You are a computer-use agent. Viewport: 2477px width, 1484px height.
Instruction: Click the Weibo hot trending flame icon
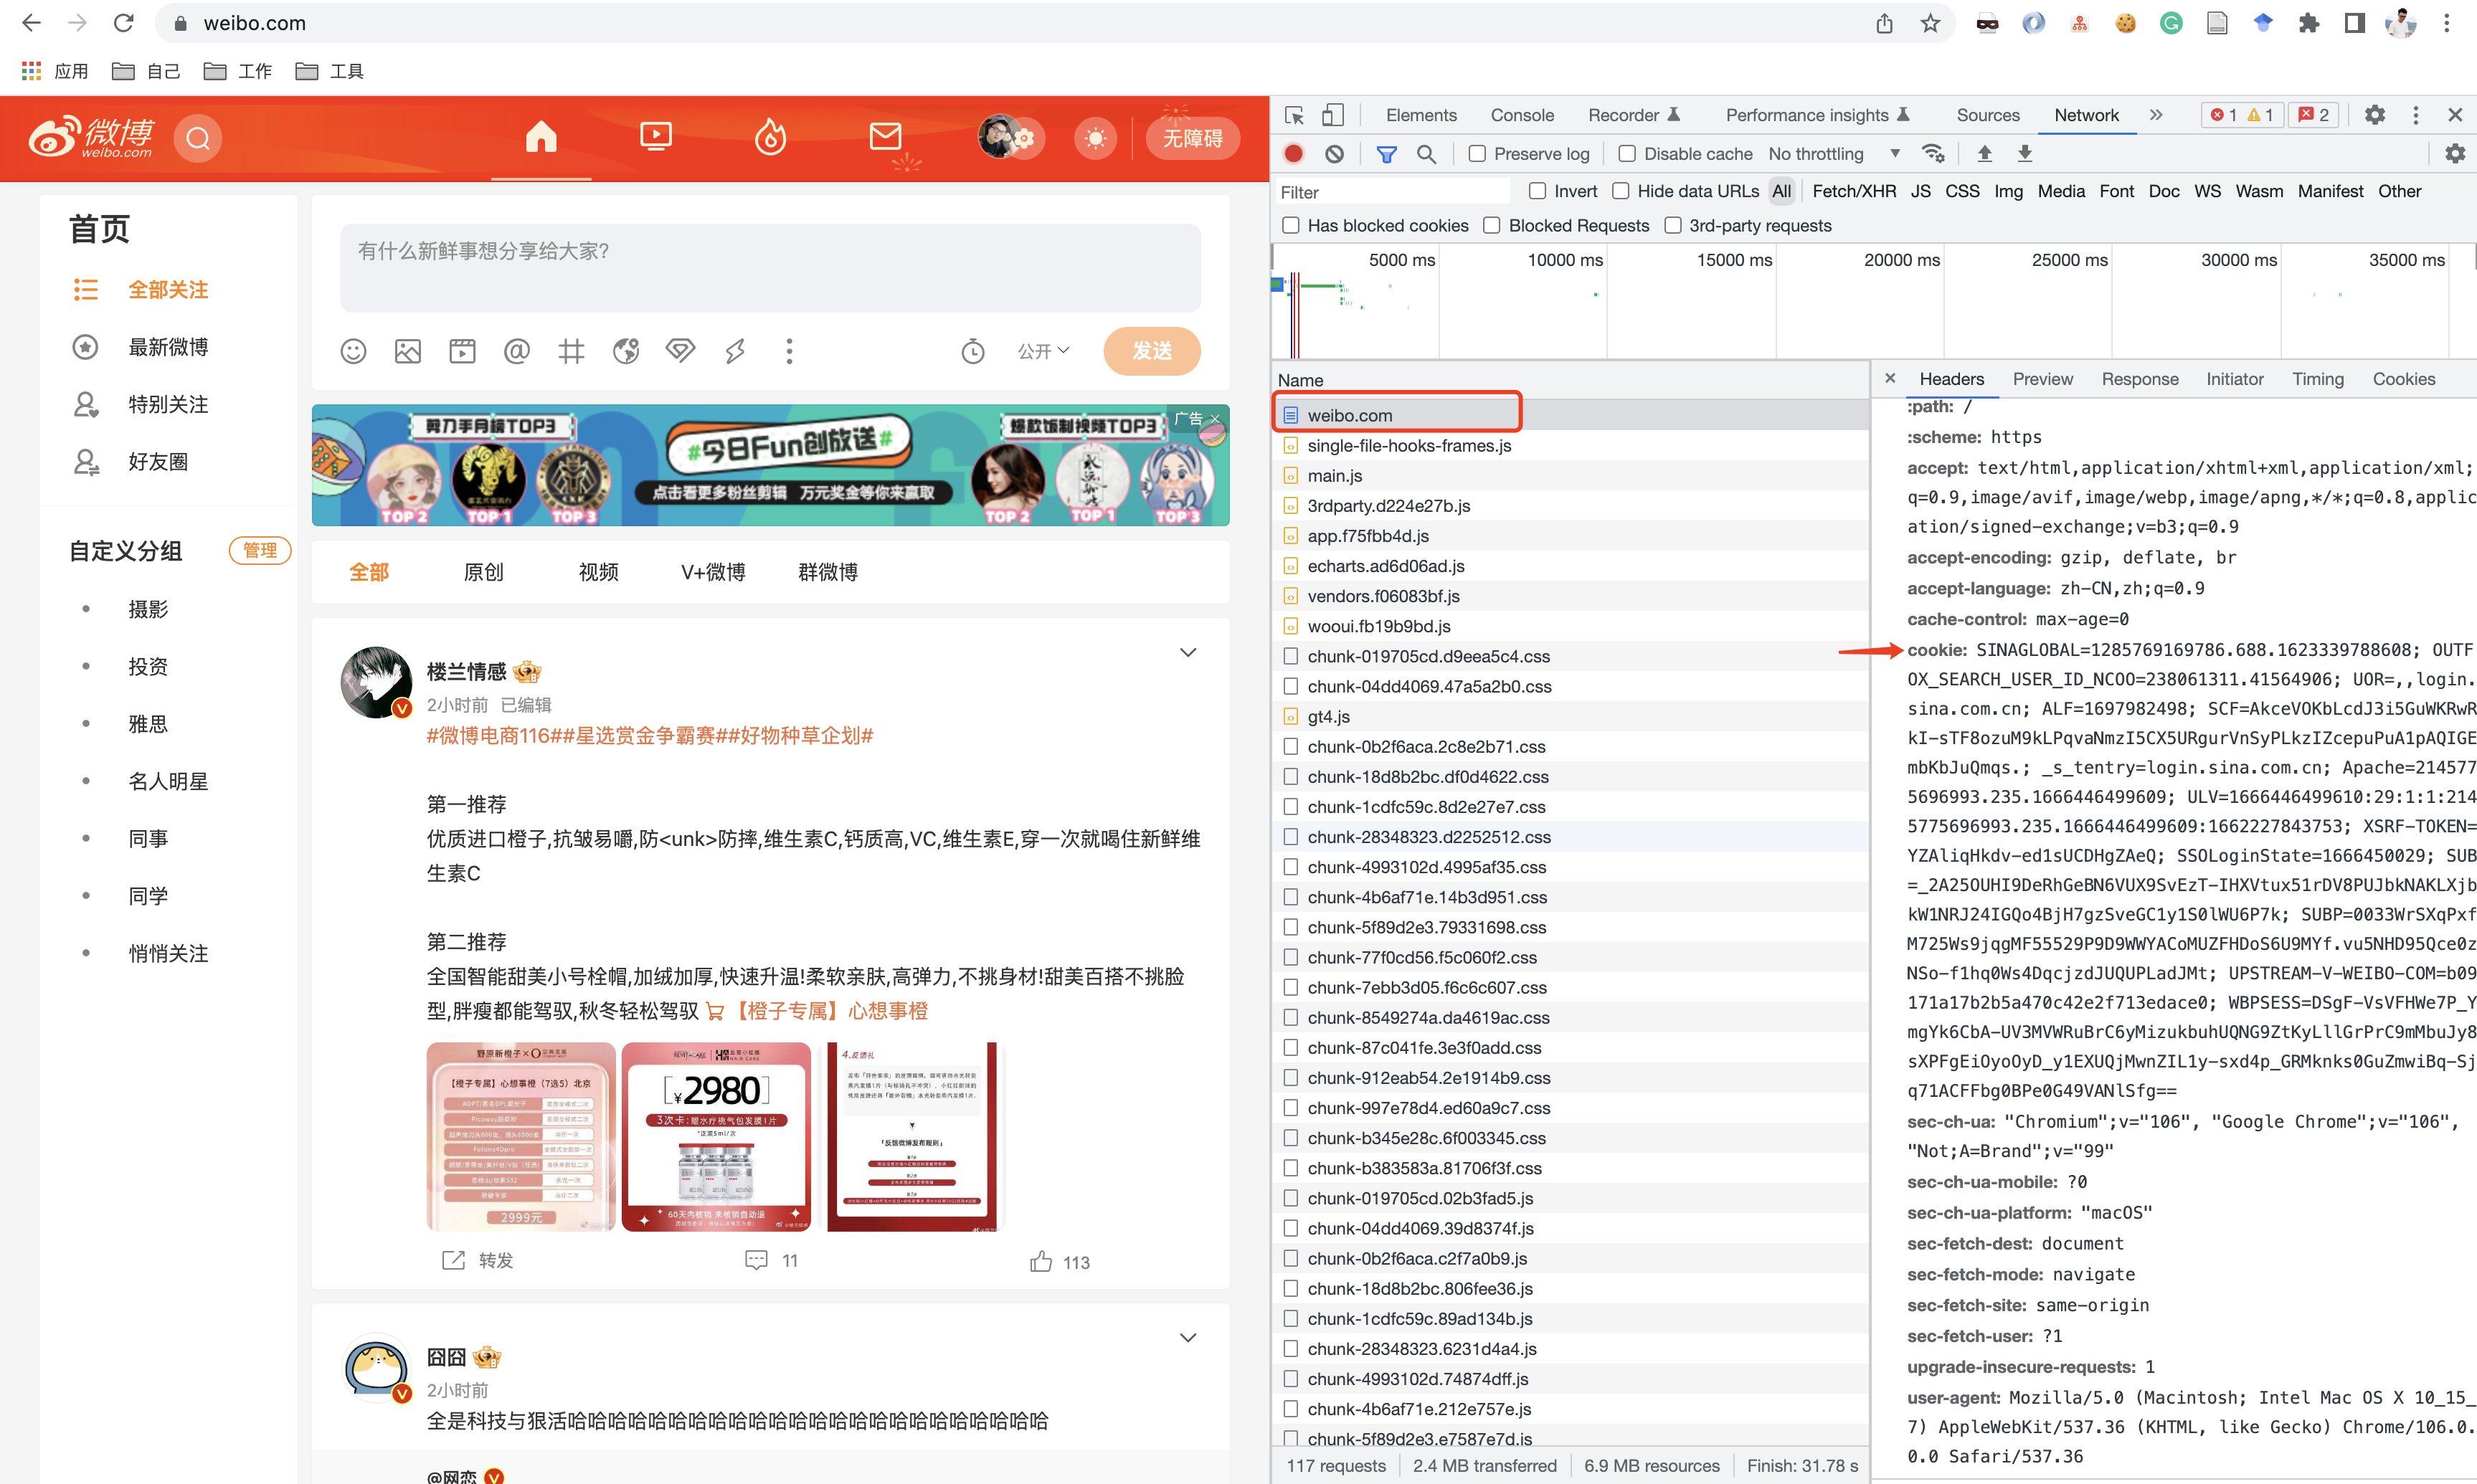point(769,137)
